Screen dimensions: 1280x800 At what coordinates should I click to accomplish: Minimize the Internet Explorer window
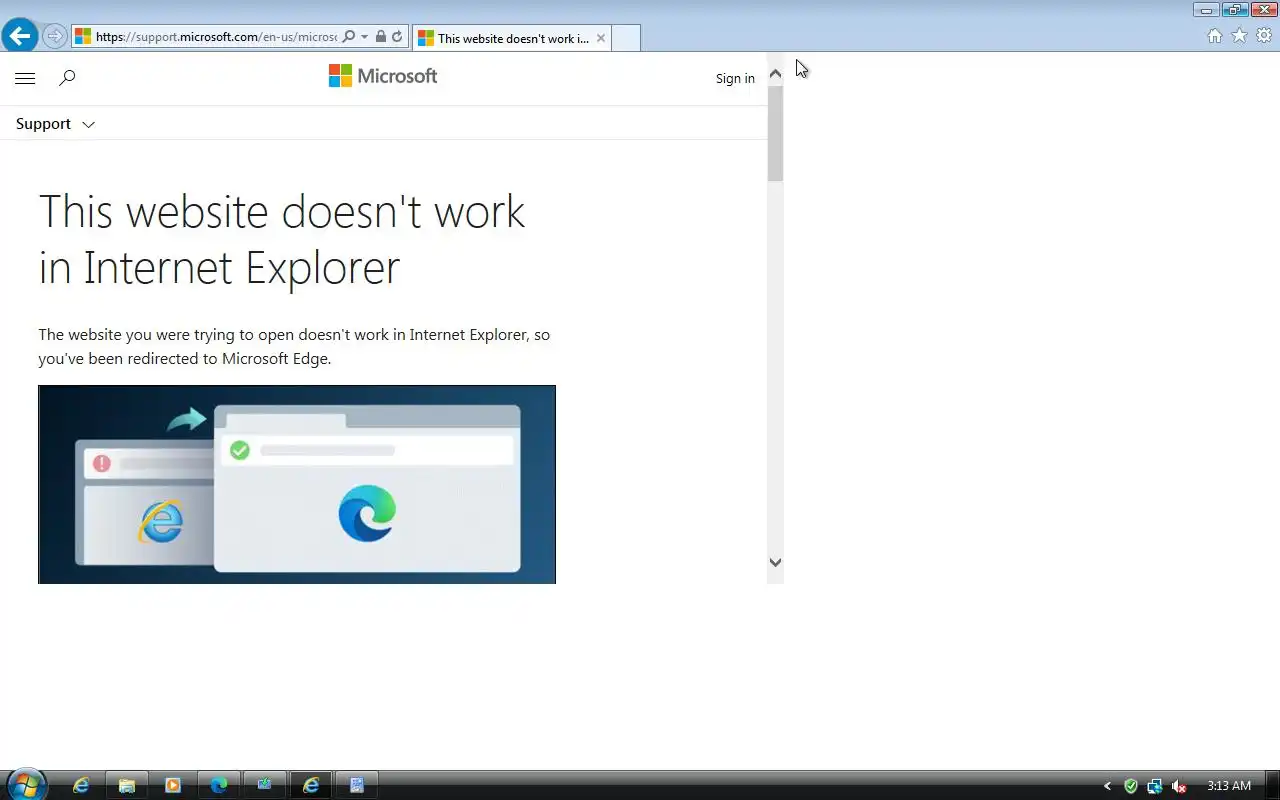tap(1206, 10)
